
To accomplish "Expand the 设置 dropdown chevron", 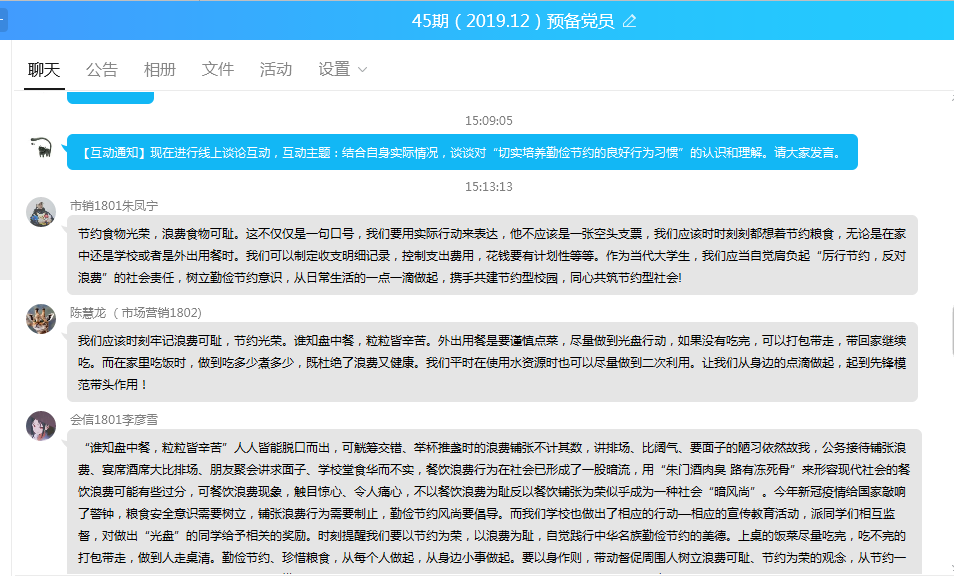I will (x=362, y=70).
